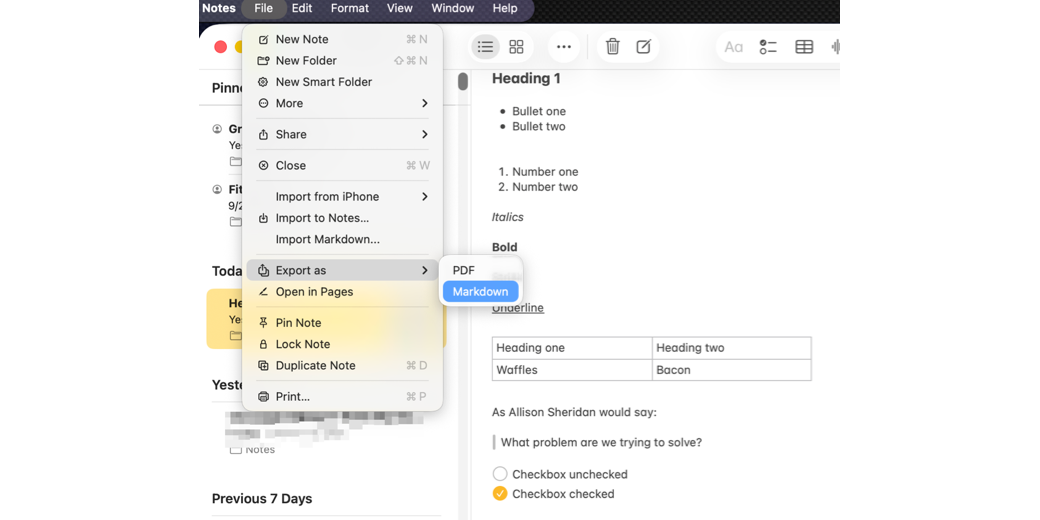The image size is (1040, 520).
Task: Click the notes list scrollbar thumb
Action: 463,81
